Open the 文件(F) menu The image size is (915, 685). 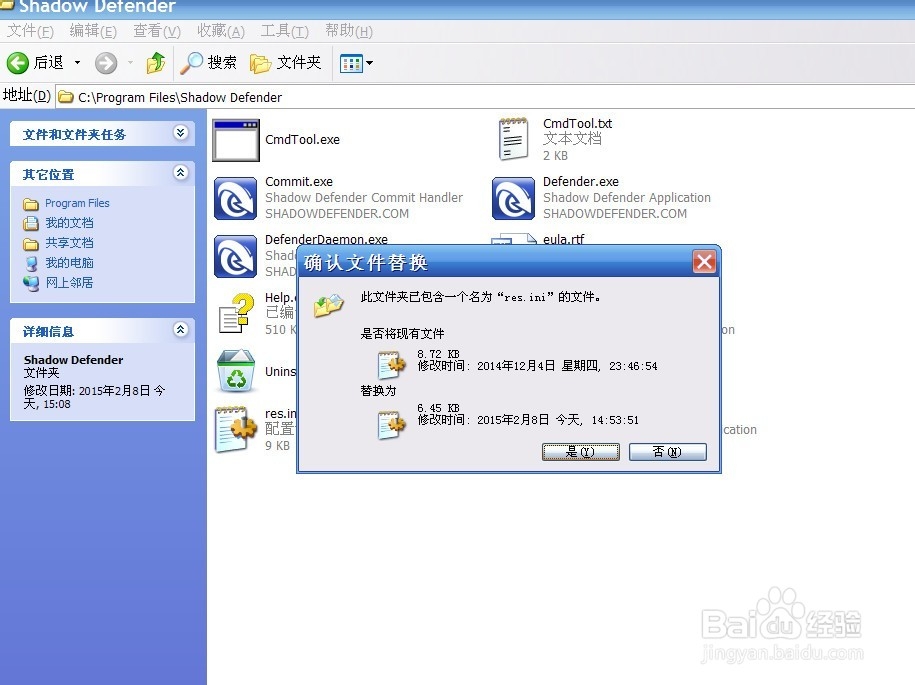(x=30, y=30)
